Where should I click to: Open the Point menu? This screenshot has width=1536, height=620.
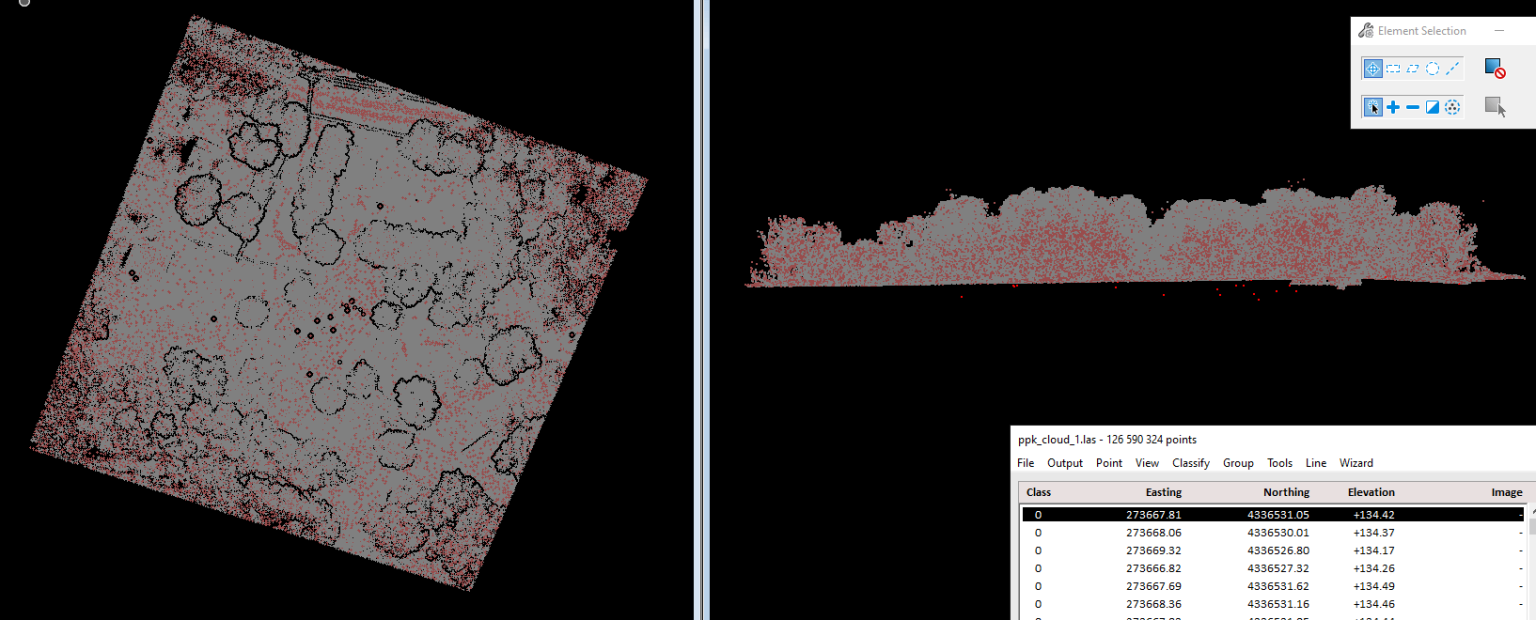pyautogui.click(x=1109, y=462)
